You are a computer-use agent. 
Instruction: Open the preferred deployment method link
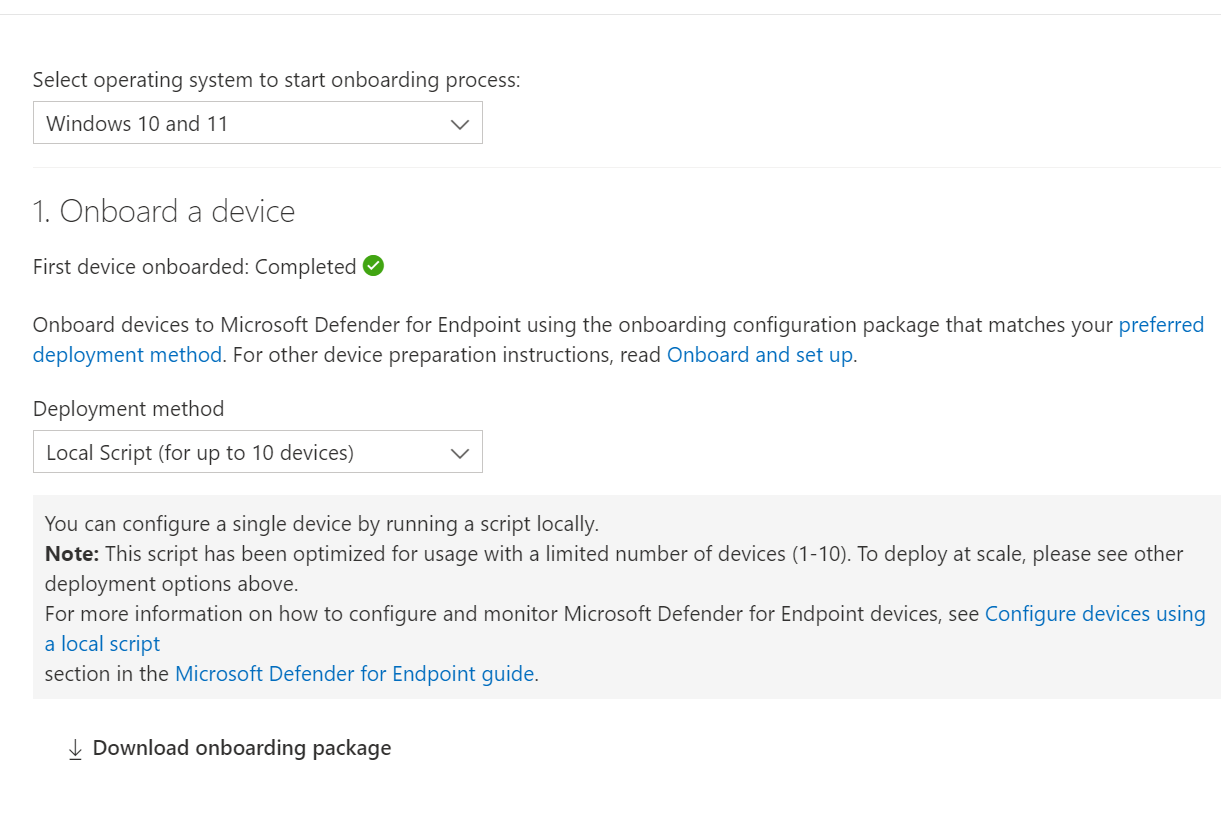[x=1163, y=324]
